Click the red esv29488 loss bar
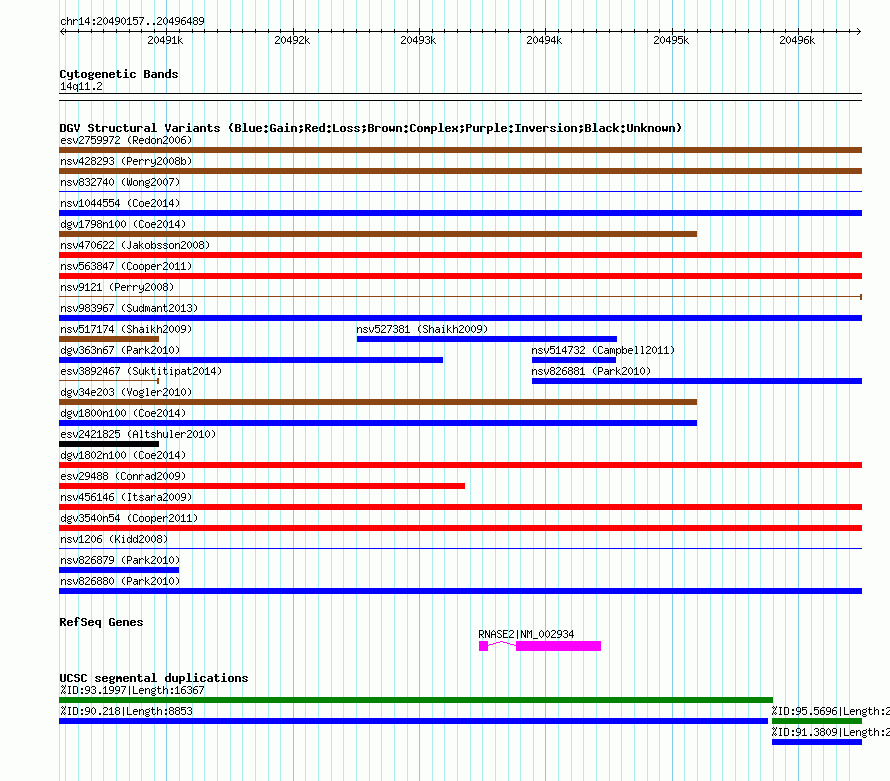The image size is (890, 781). click(x=262, y=486)
